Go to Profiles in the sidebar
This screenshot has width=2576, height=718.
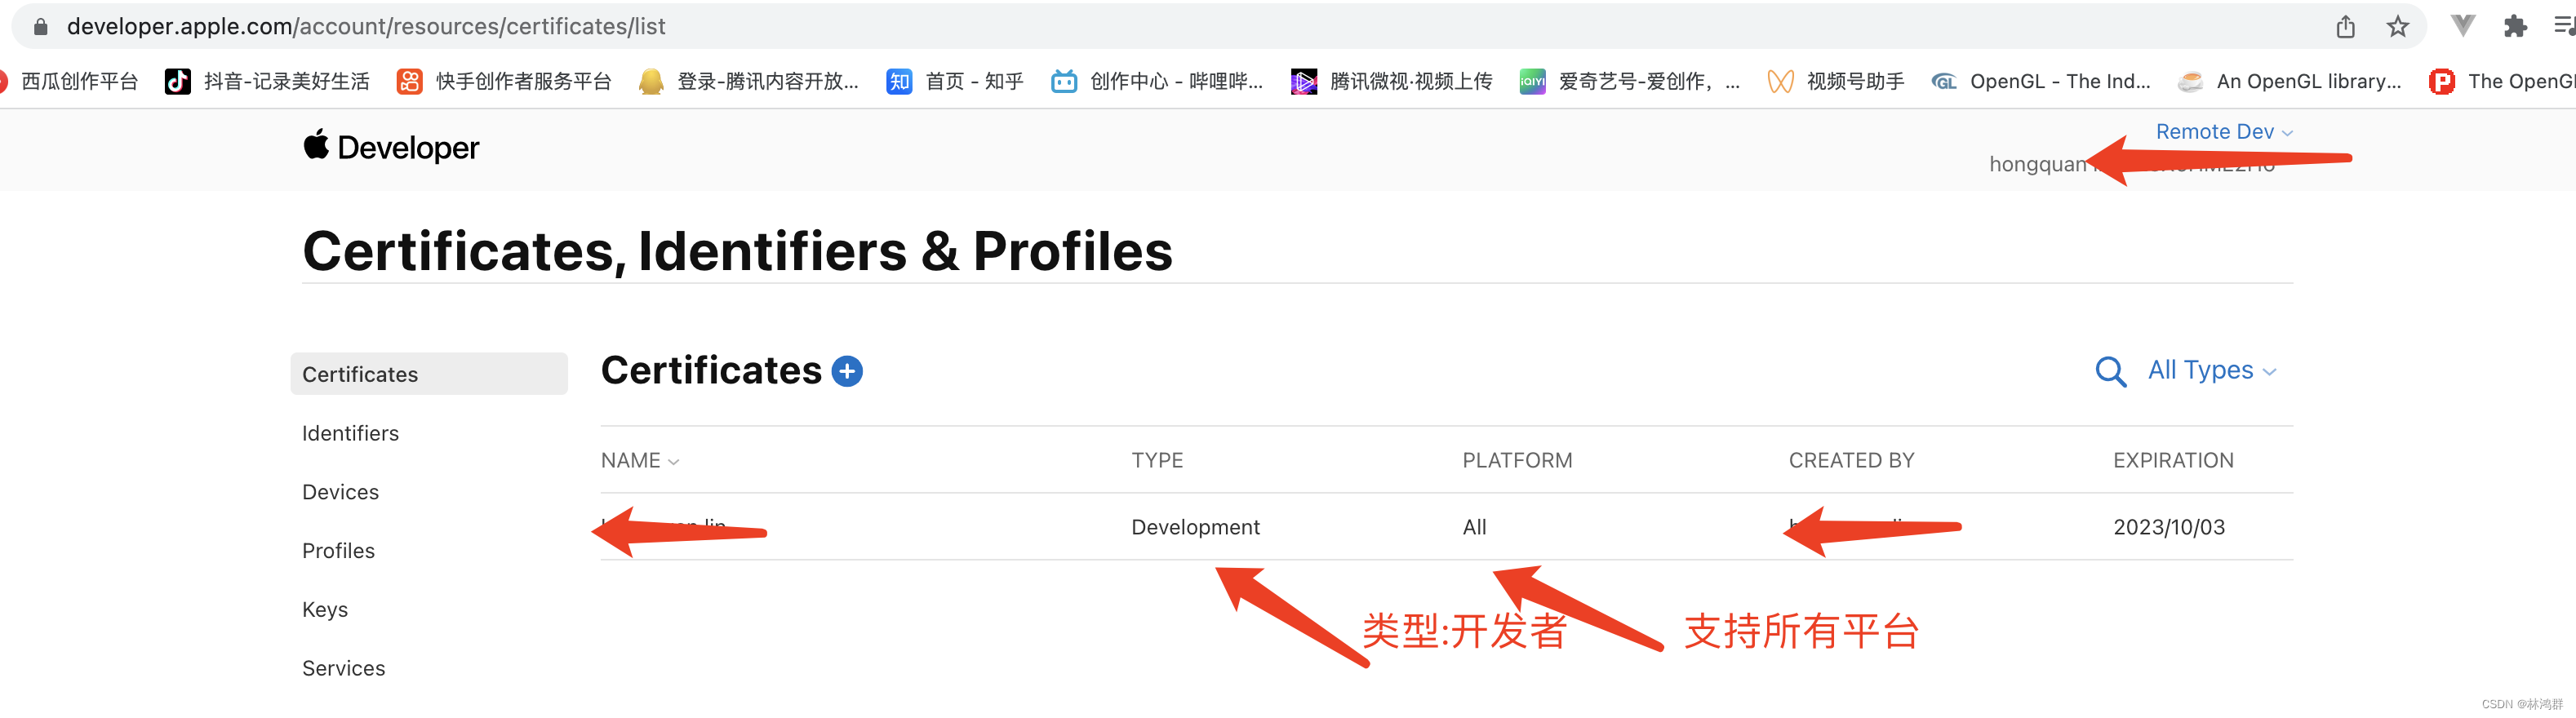click(x=338, y=551)
